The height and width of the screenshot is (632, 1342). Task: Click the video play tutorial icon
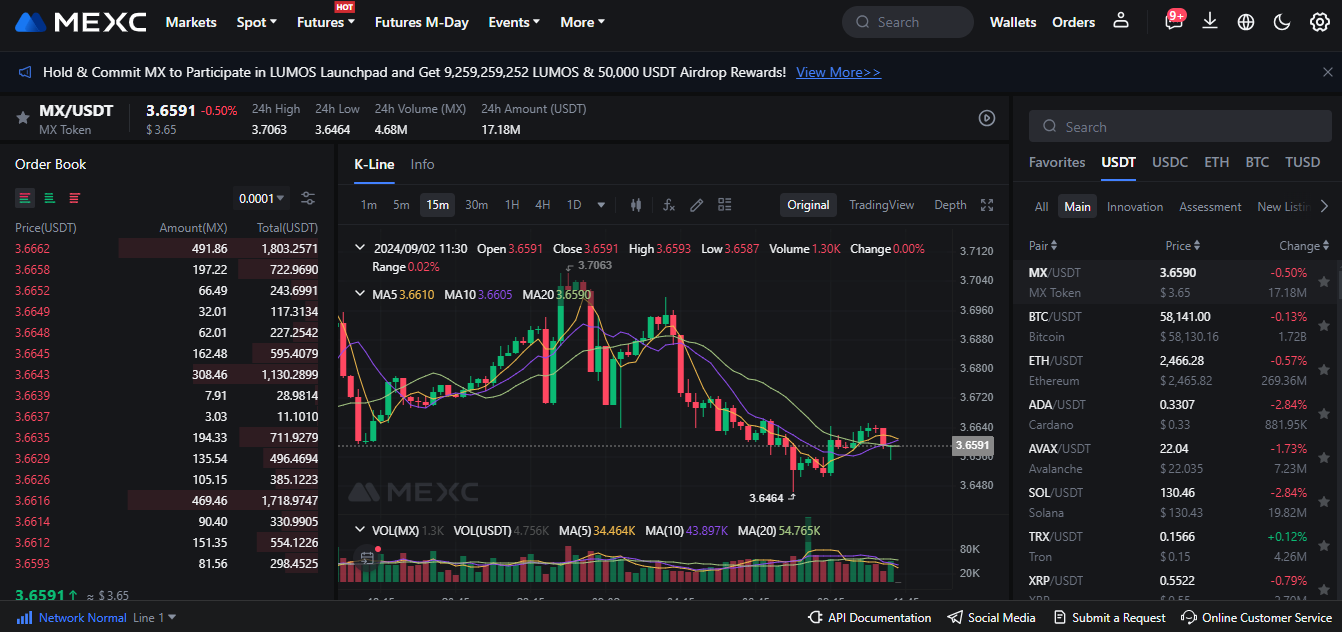click(x=987, y=118)
